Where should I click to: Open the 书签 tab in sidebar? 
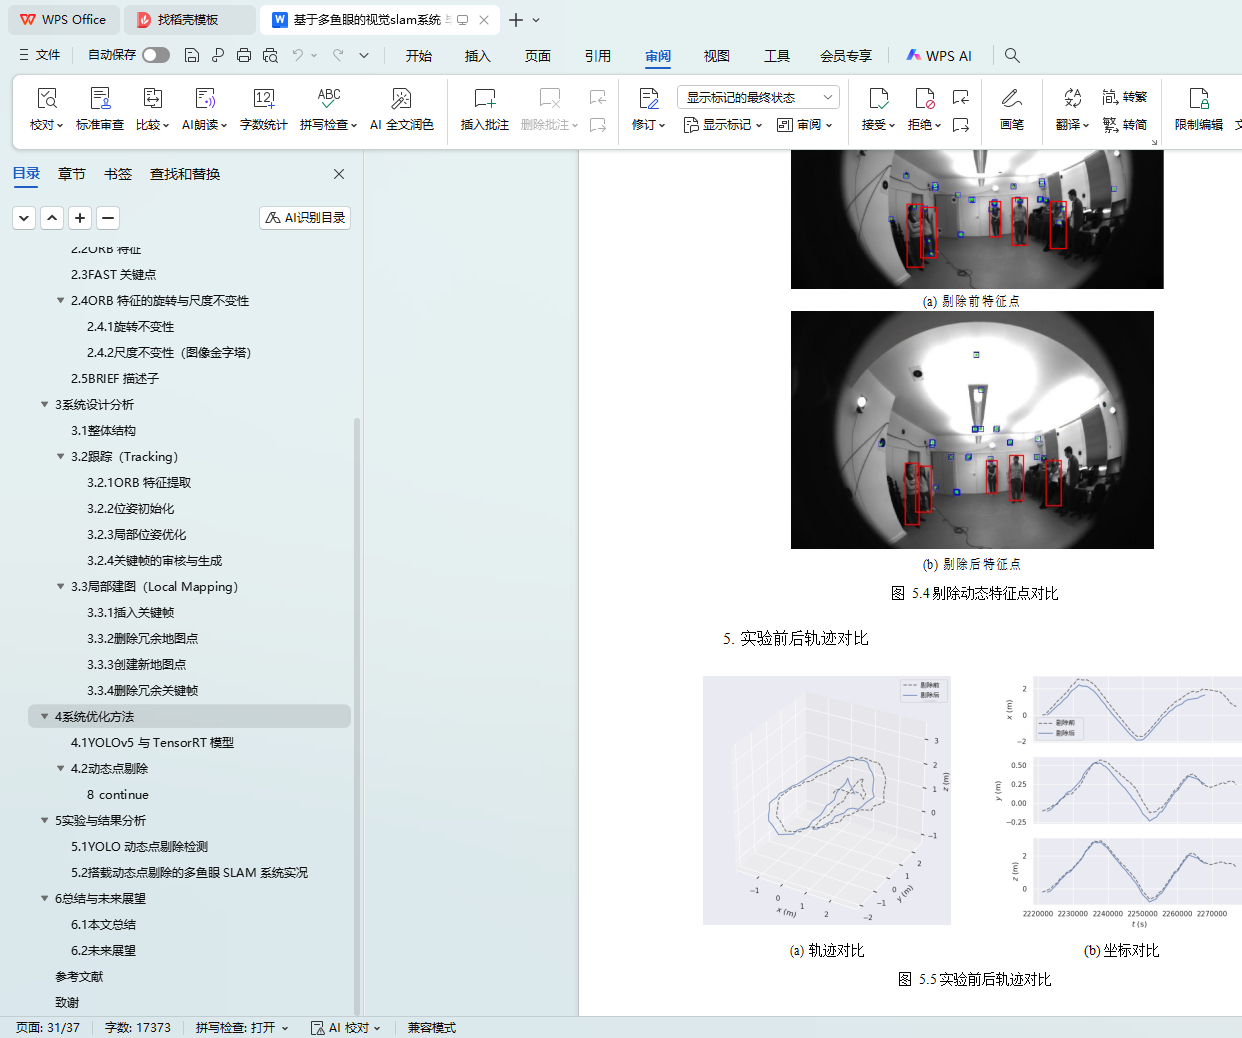tap(118, 174)
